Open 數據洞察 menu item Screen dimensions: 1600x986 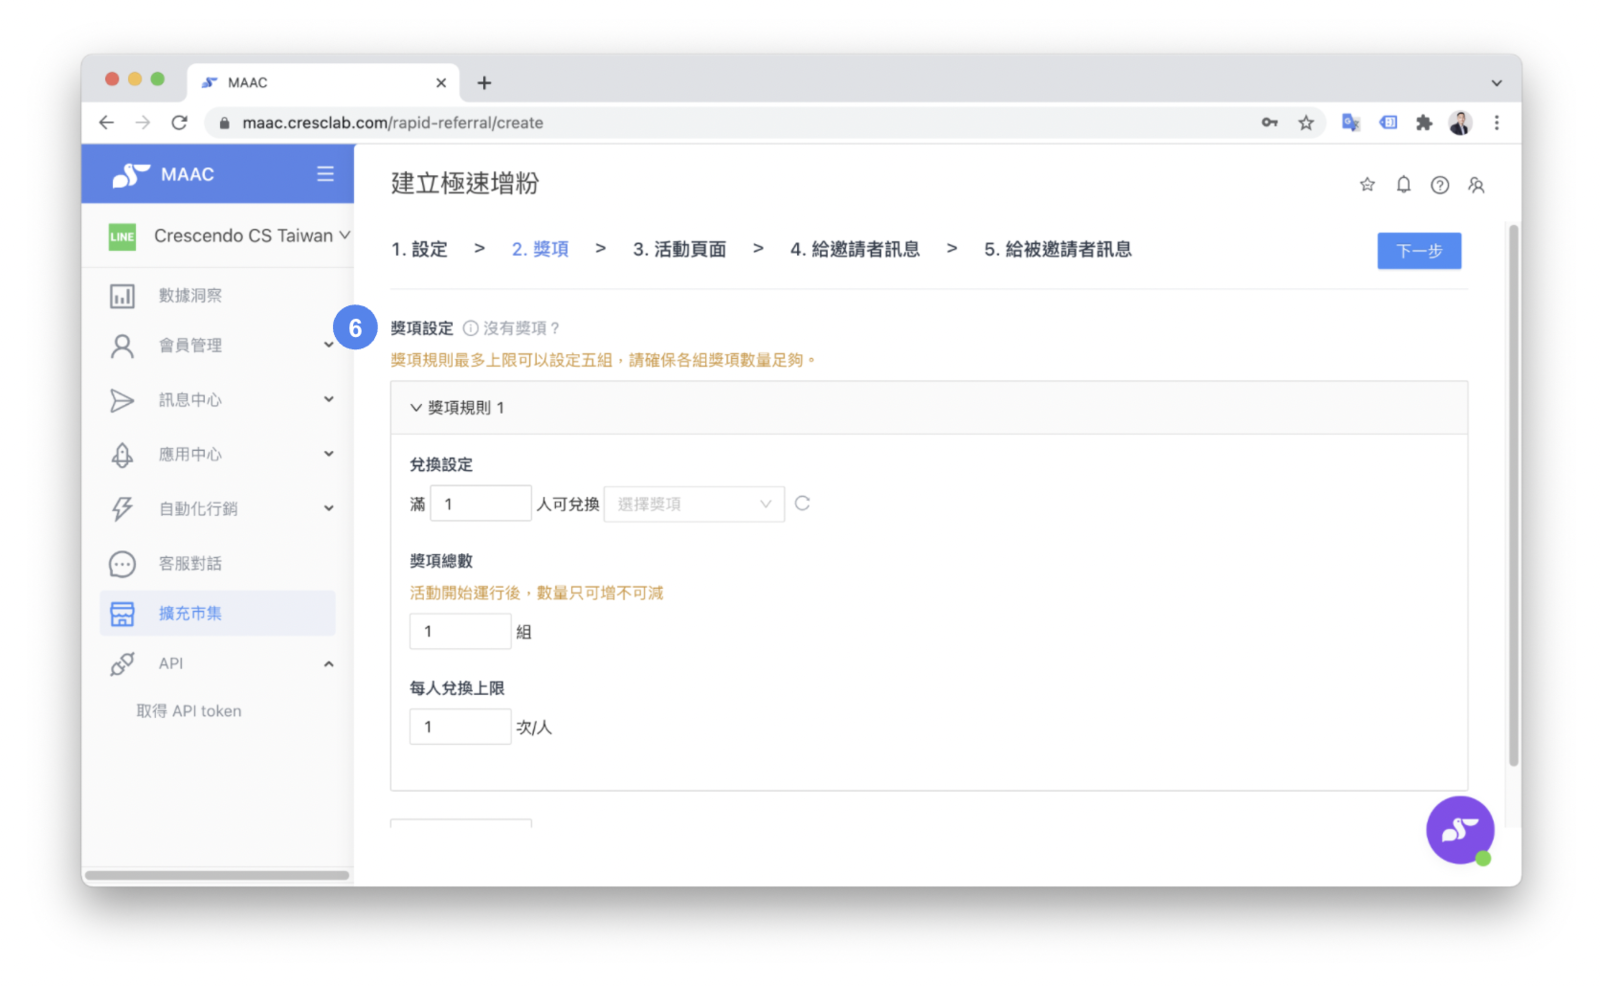point(190,296)
